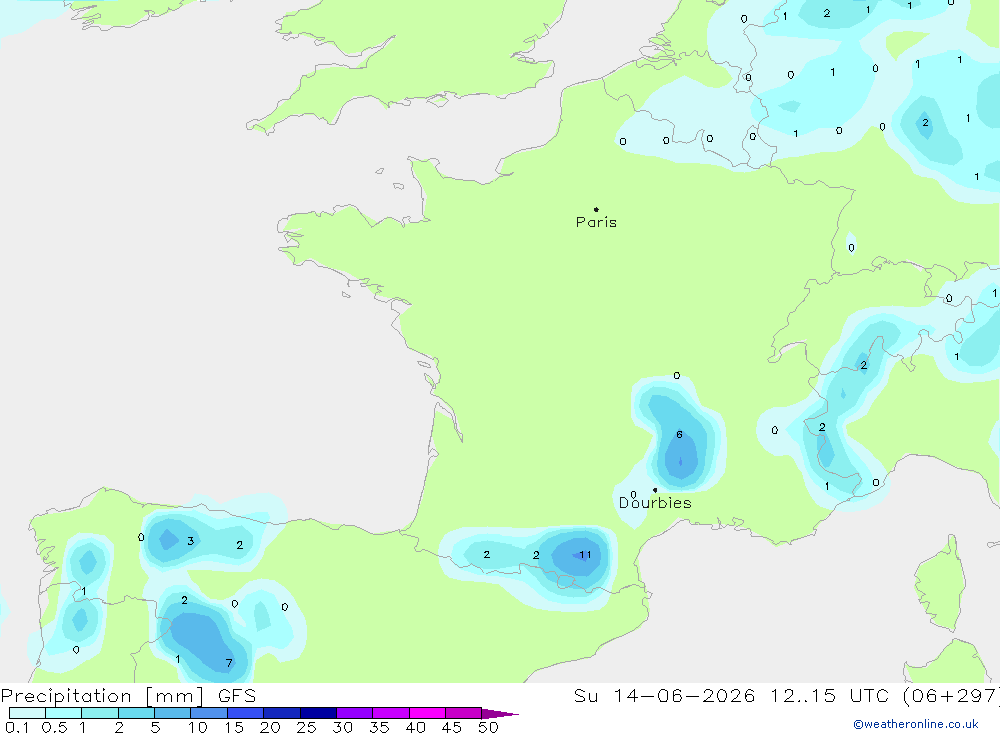Pick the legend swatch between 25 and 30
The height and width of the screenshot is (733, 1000).
tap(318, 713)
